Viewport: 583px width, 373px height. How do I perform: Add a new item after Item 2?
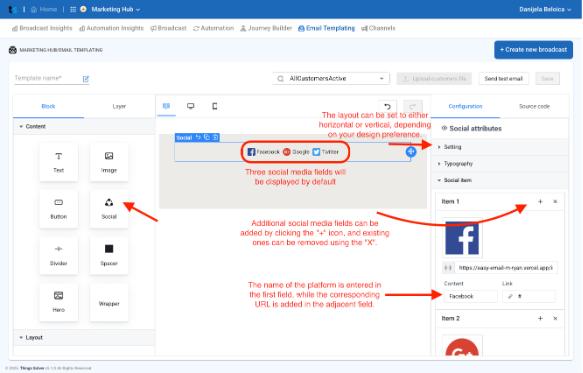coord(540,318)
